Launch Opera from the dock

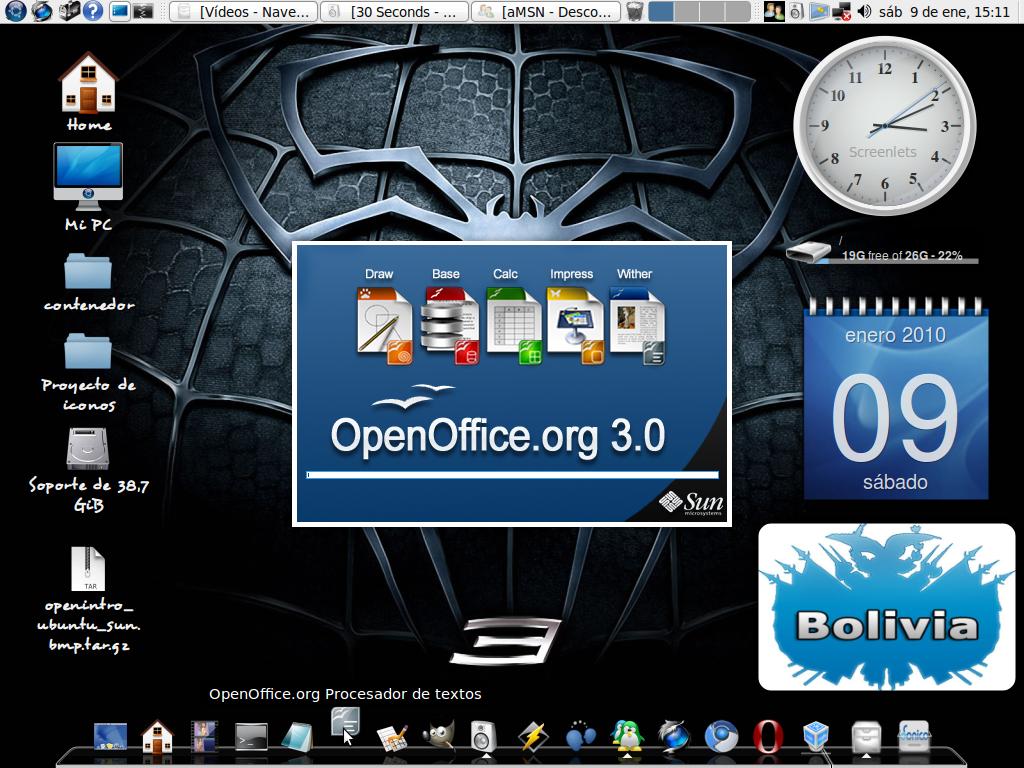pyautogui.click(x=768, y=737)
